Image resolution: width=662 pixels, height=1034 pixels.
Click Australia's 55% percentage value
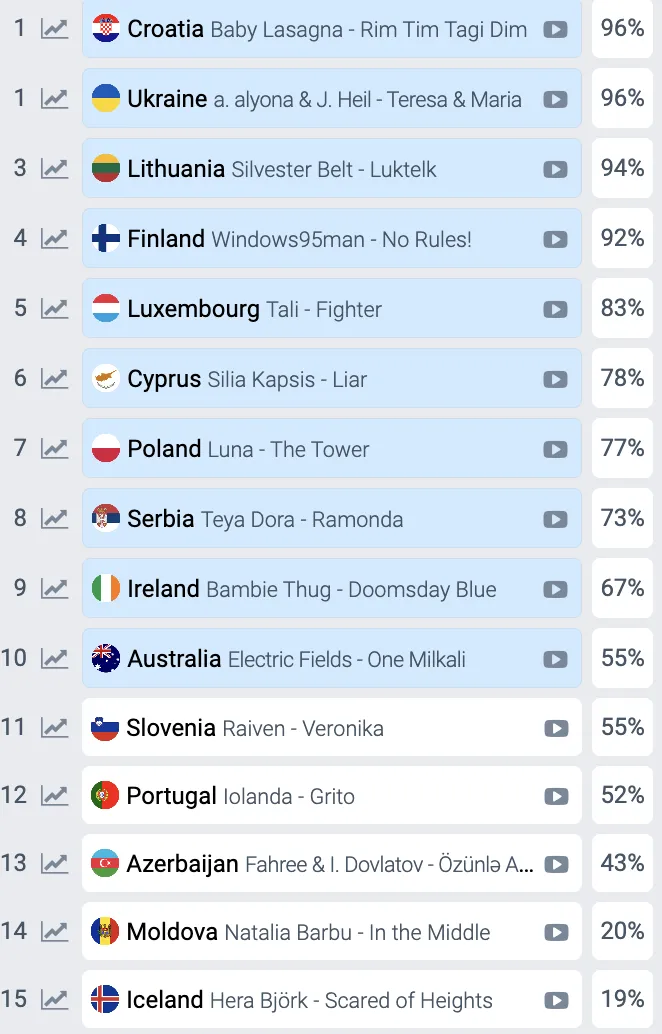coord(622,659)
